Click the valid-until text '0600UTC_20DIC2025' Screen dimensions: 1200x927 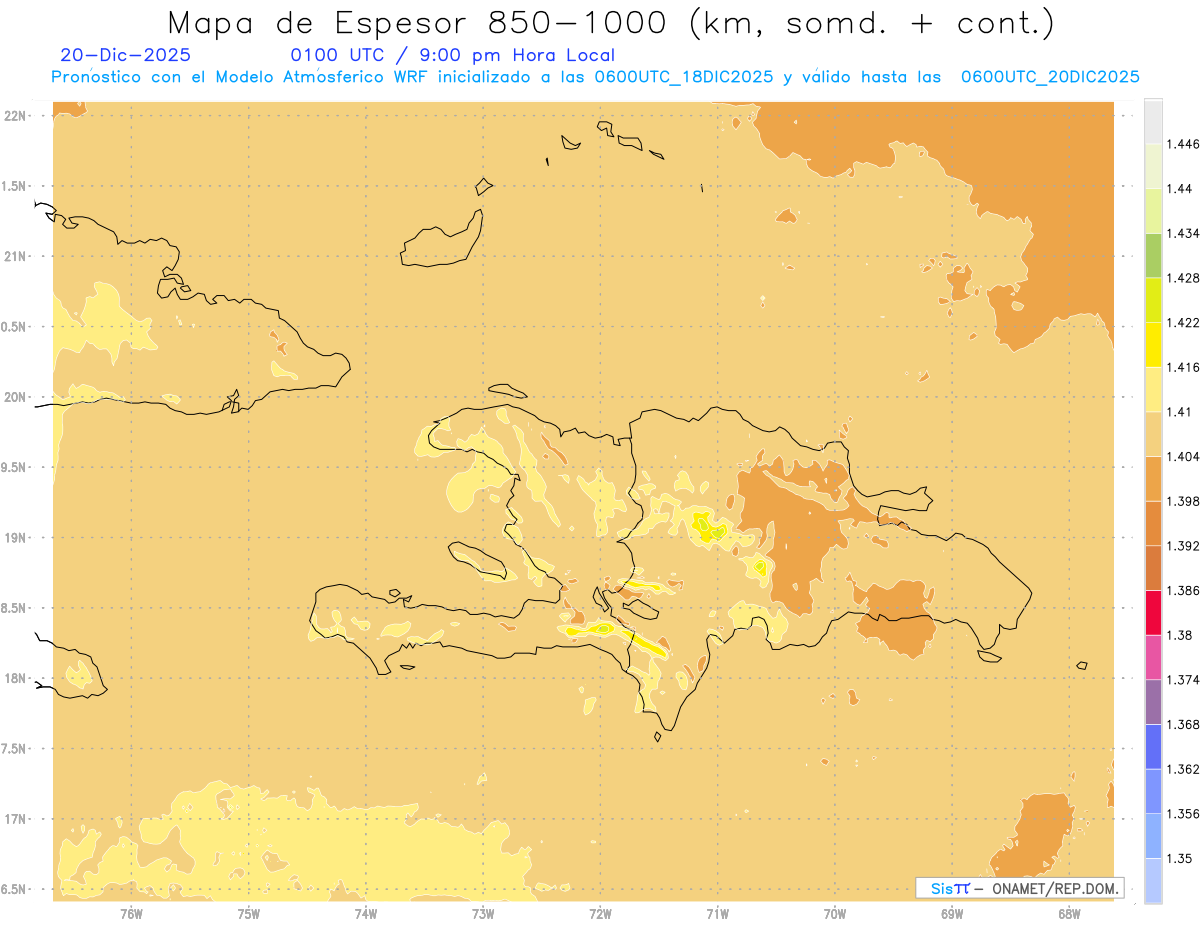point(1050,76)
